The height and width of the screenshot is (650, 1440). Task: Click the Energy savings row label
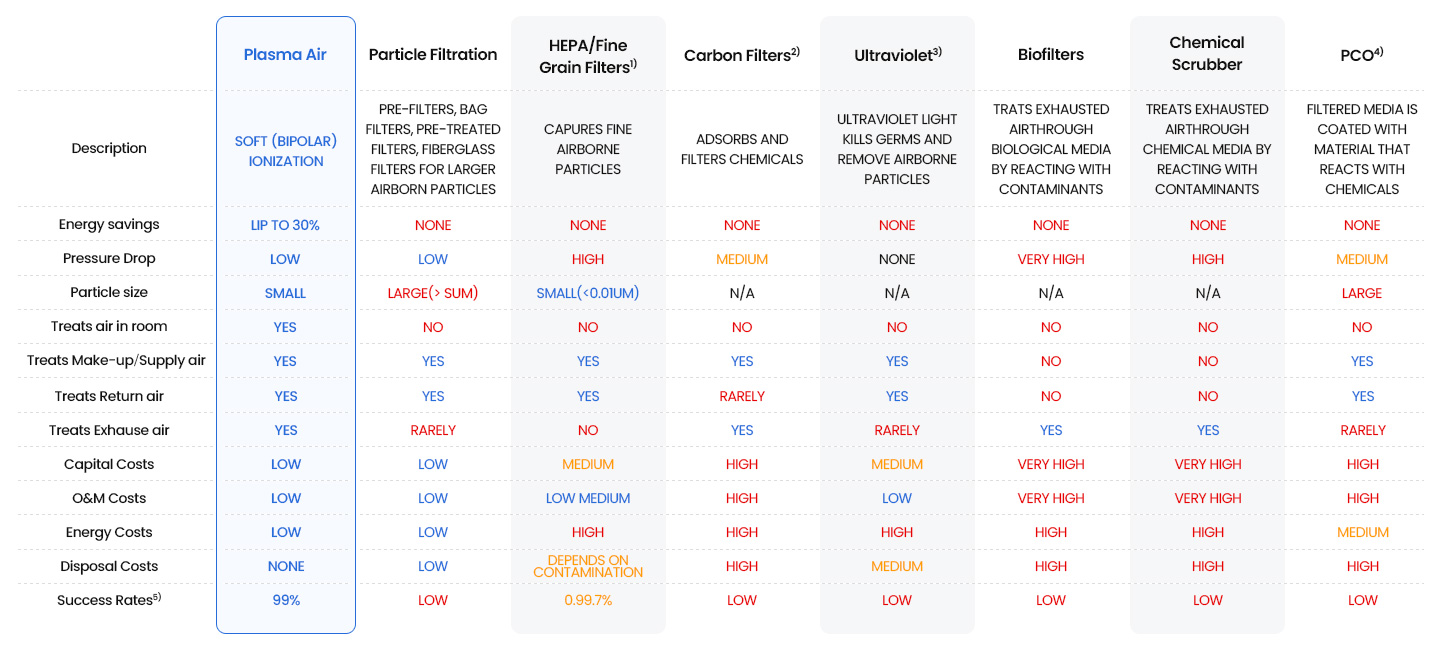[x=109, y=224]
